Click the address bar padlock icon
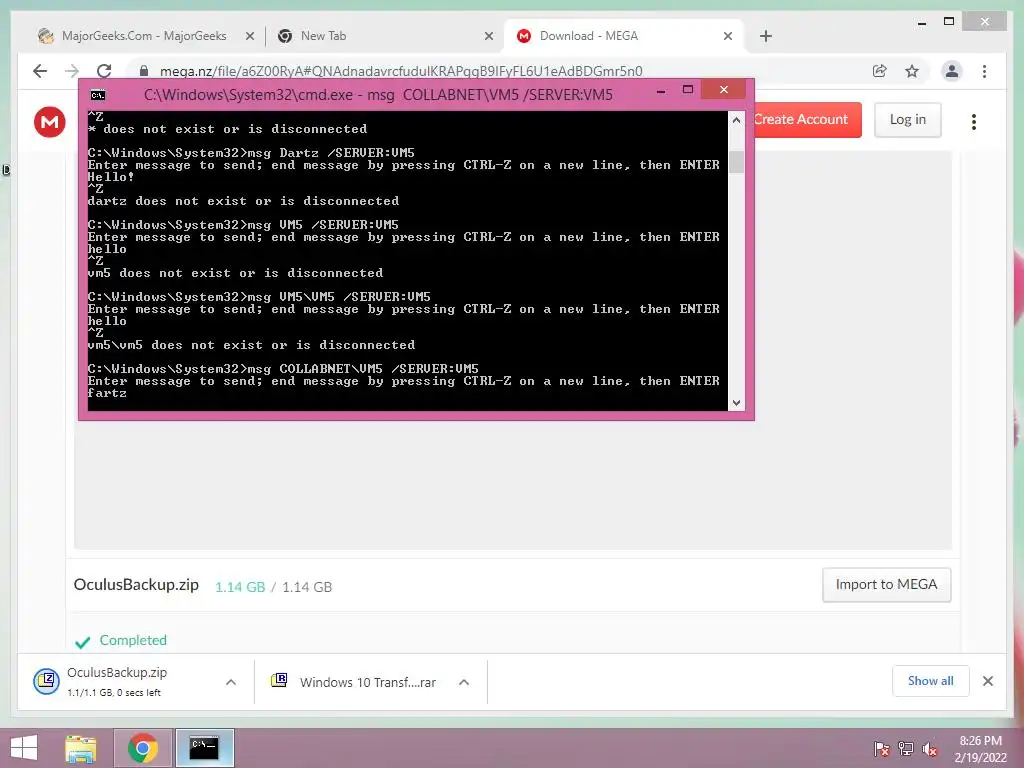The image size is (1024, 768). pos(144,71)
